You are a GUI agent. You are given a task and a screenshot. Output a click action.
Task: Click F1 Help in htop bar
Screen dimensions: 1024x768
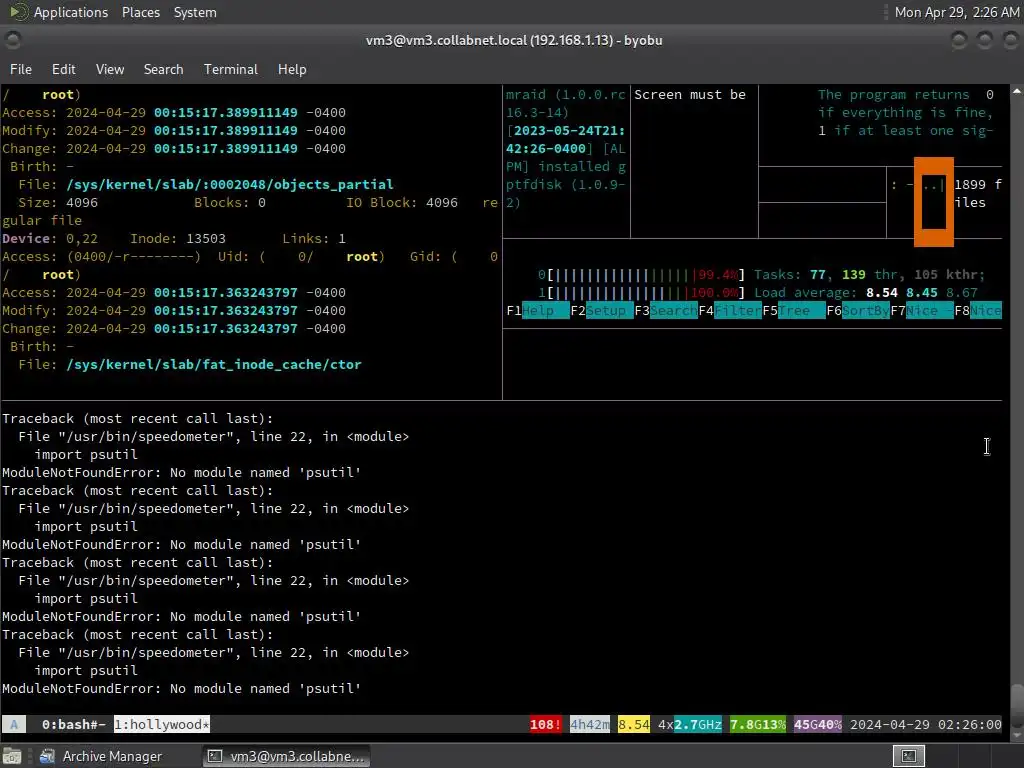537,311
